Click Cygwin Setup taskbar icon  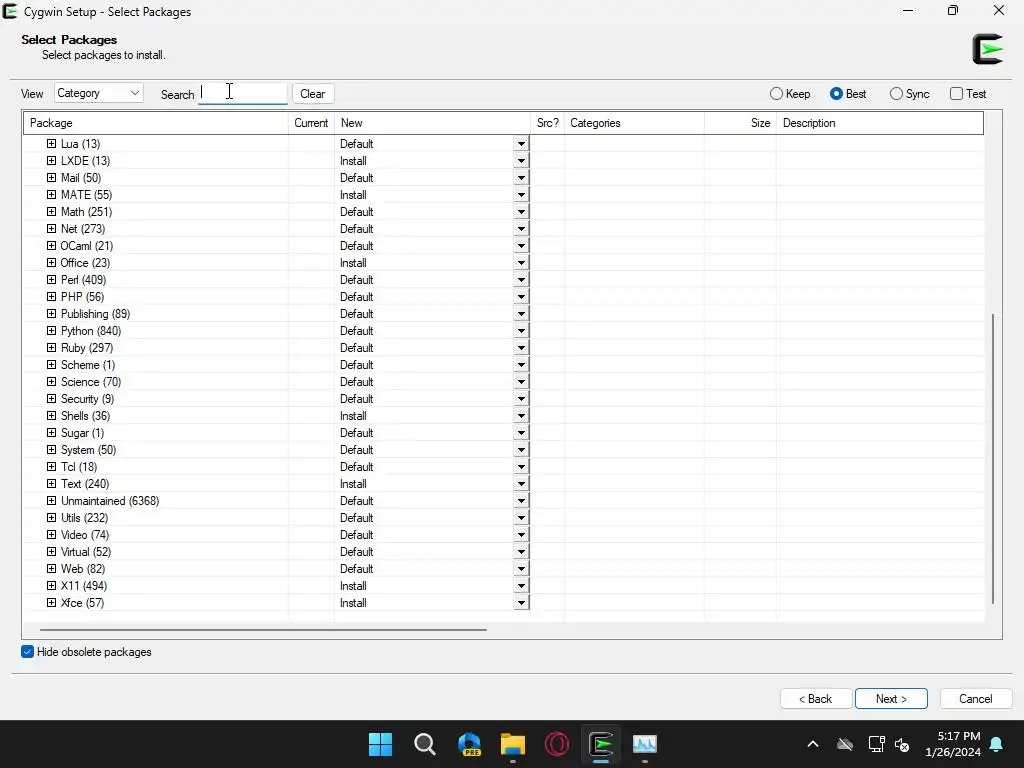tap(601, 744)
